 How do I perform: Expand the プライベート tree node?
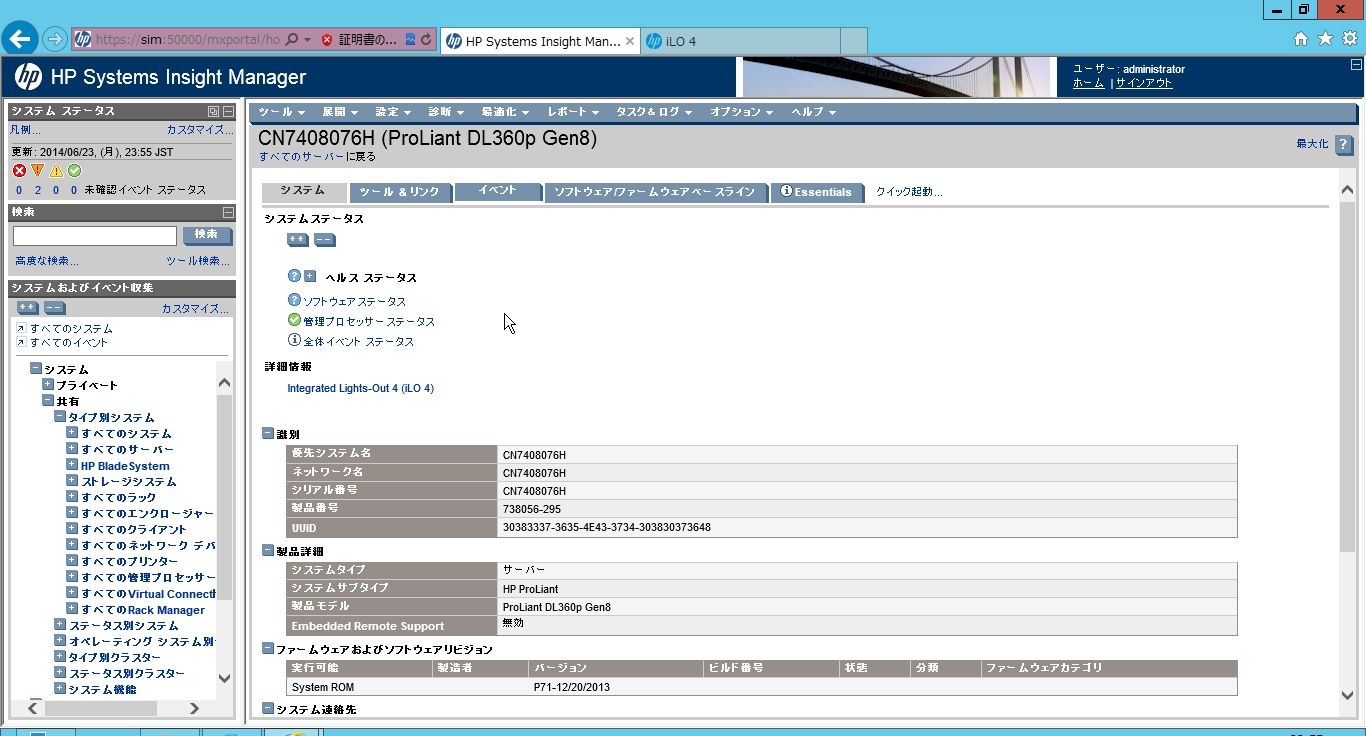point(48,384)
